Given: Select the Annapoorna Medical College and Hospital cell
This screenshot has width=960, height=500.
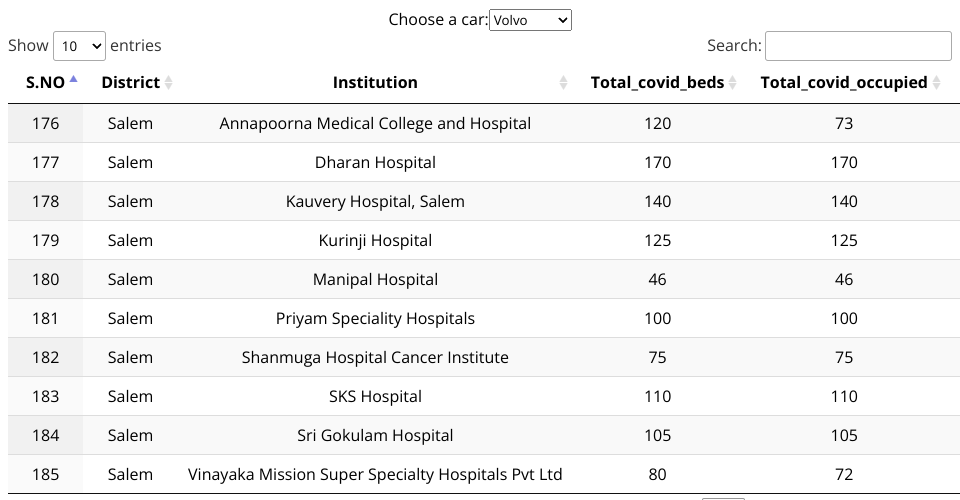Looking at the screenshot, I should coord(375,124).
